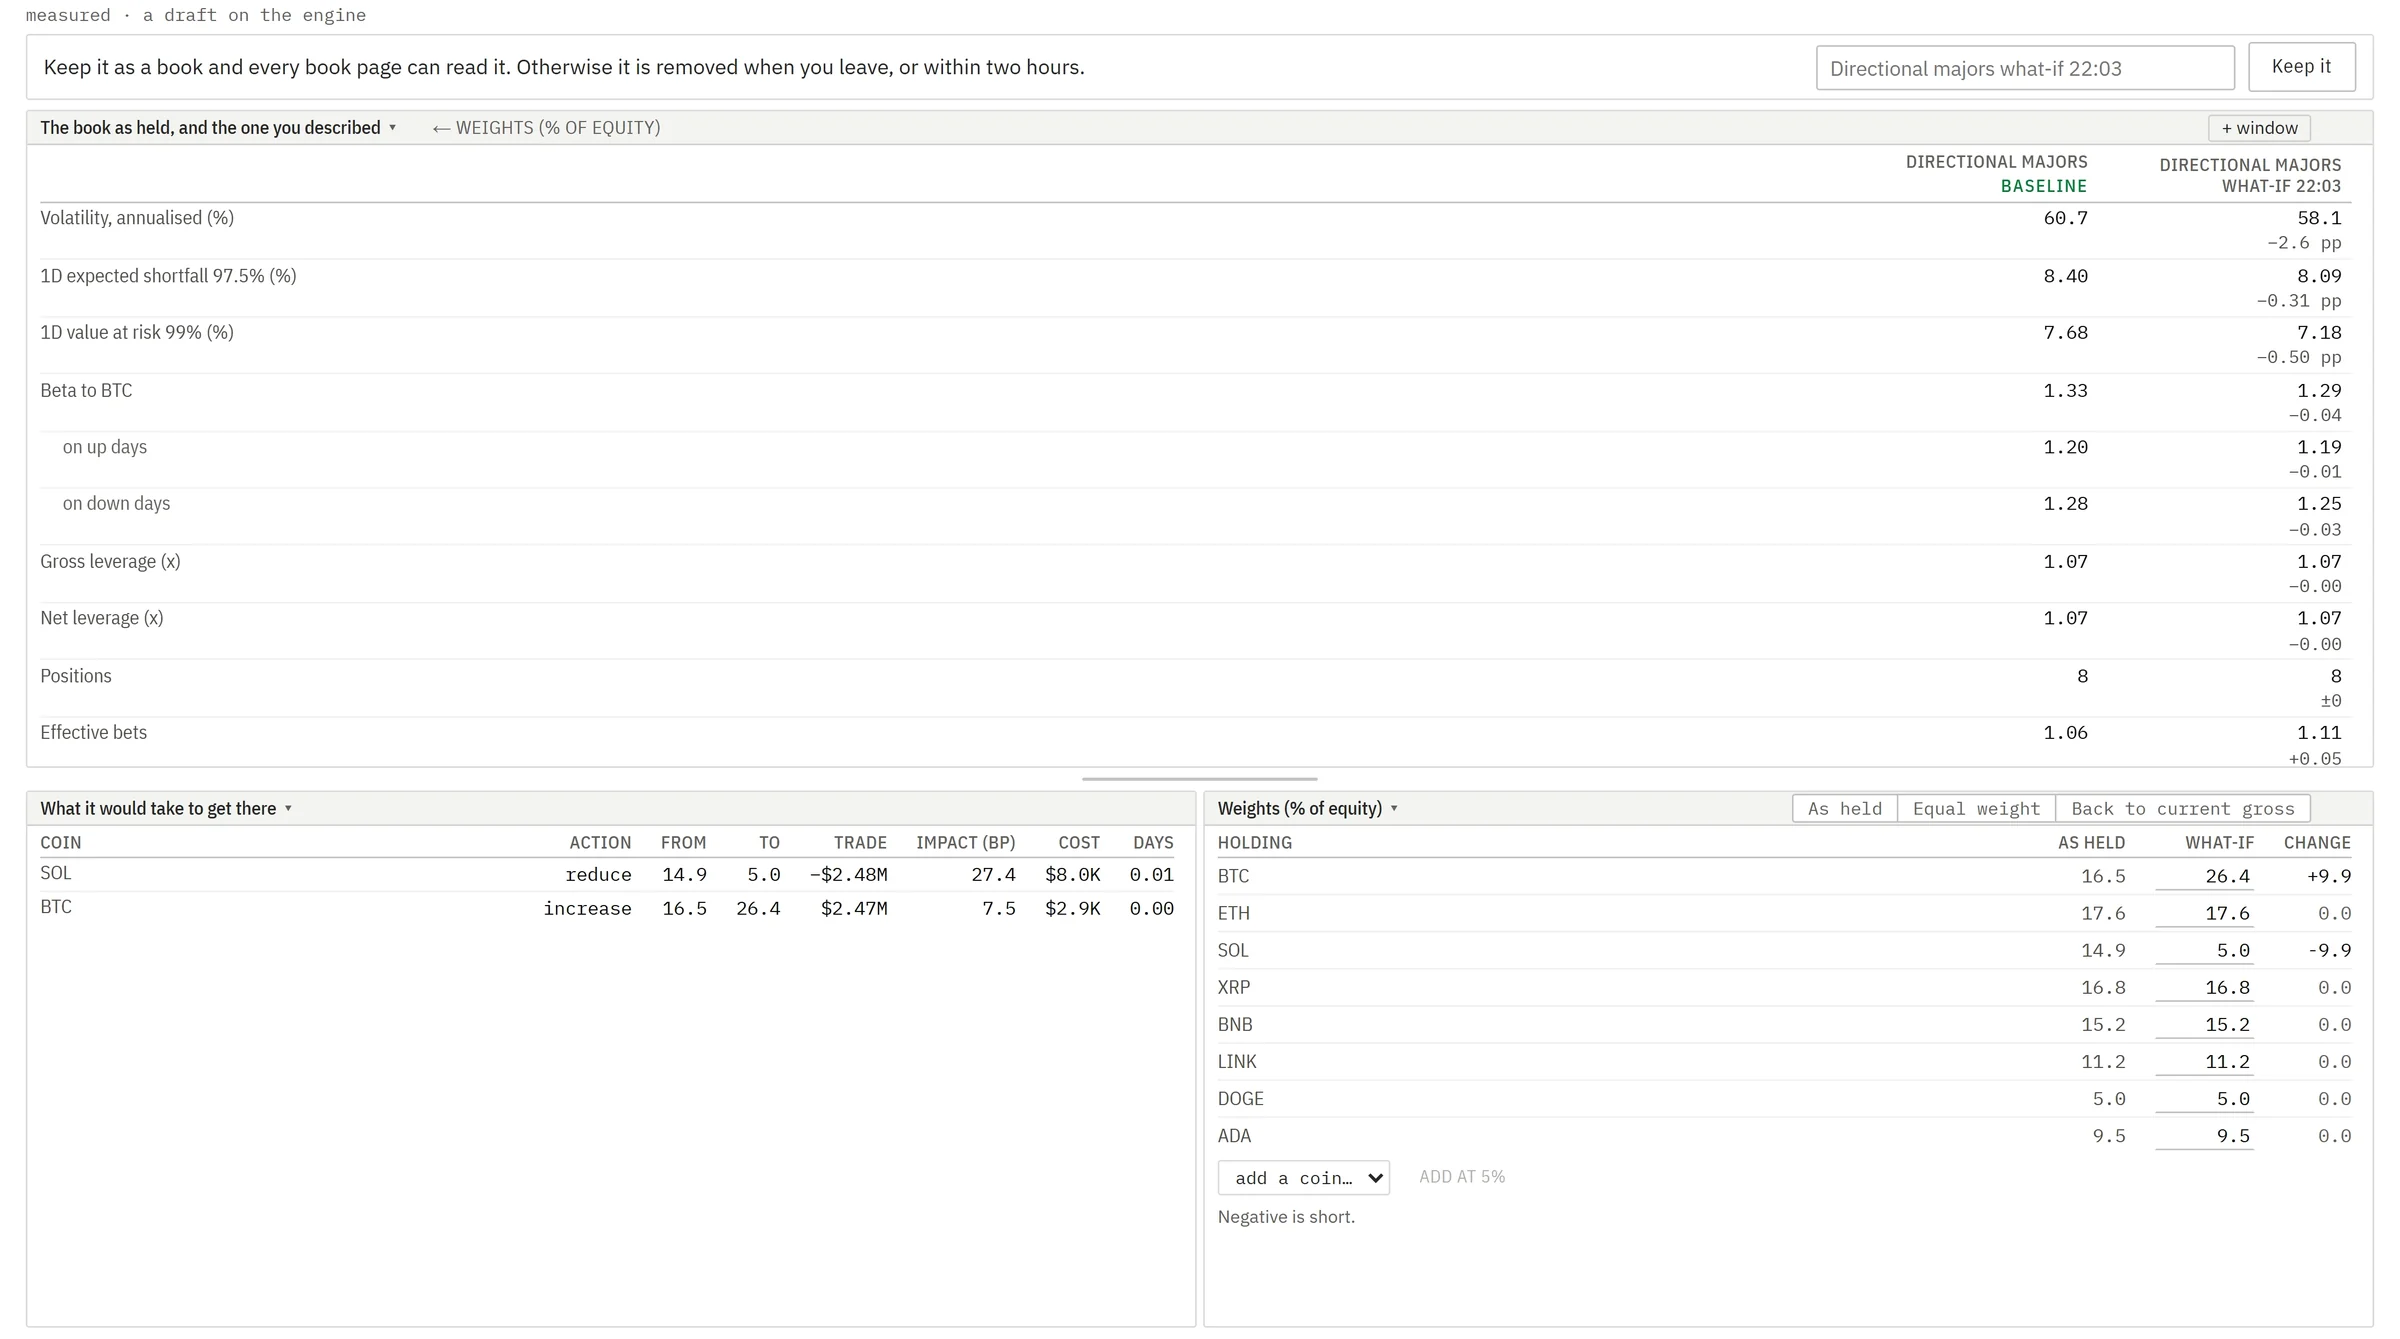Edit the ETH what-if weight 17.6
2400x1339 pixels.
(x=2204, y=913)
